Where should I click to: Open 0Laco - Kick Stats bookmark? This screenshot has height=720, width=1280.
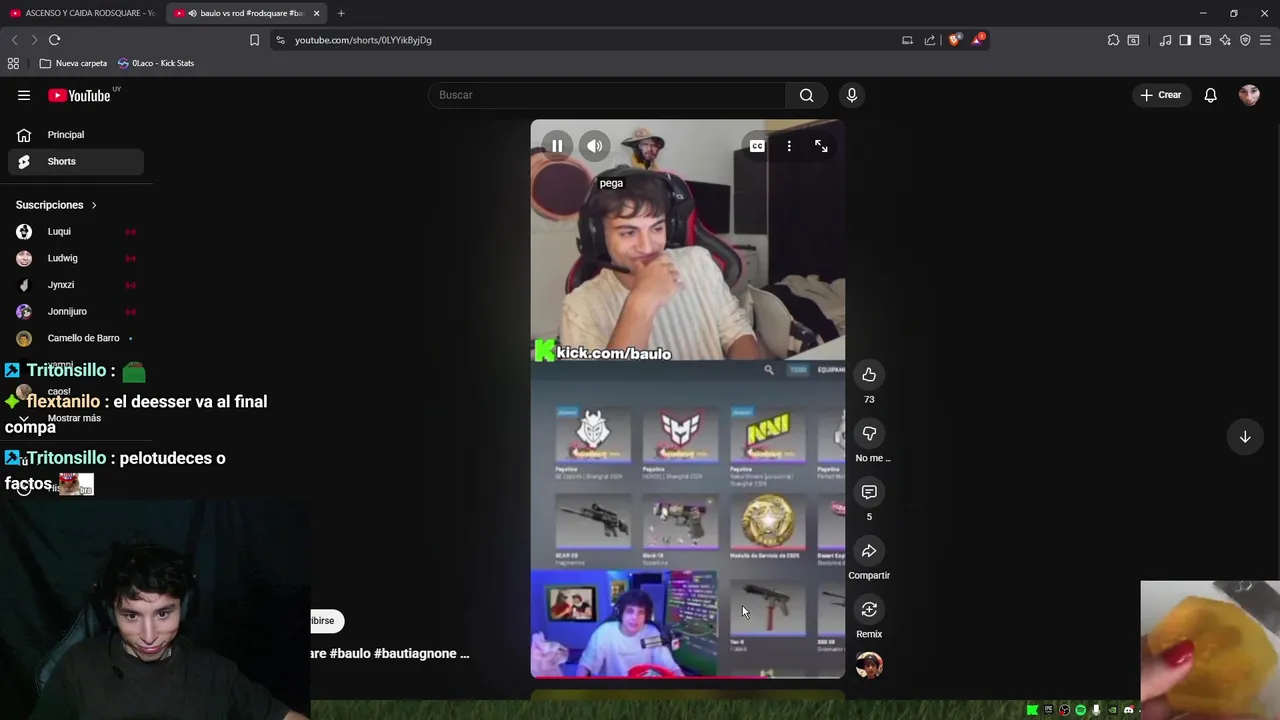[x=156, y=63]
